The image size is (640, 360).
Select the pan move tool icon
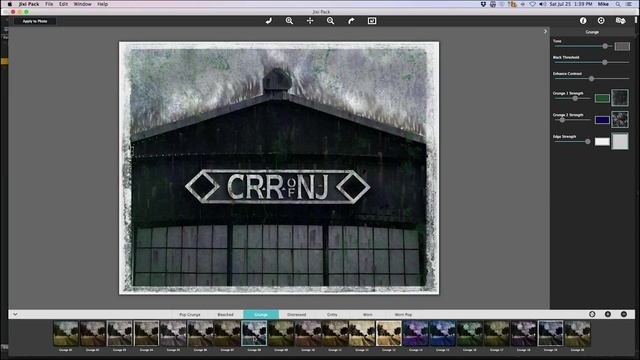pos(310,21)
